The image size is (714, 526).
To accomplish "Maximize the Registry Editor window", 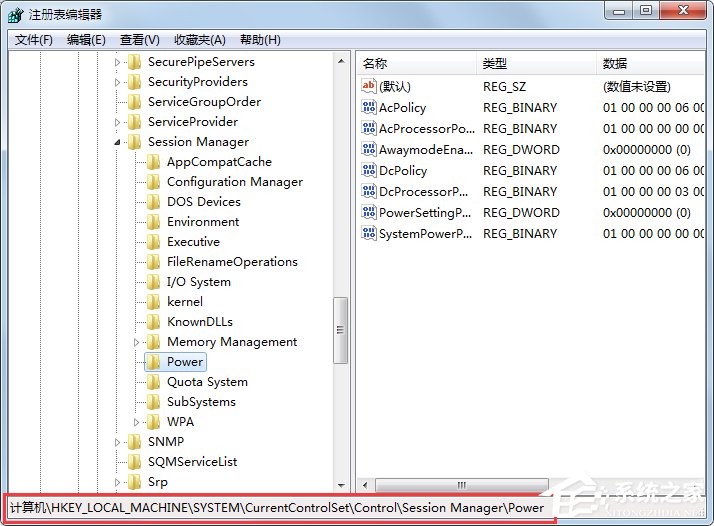I will [x=646, y=11].
